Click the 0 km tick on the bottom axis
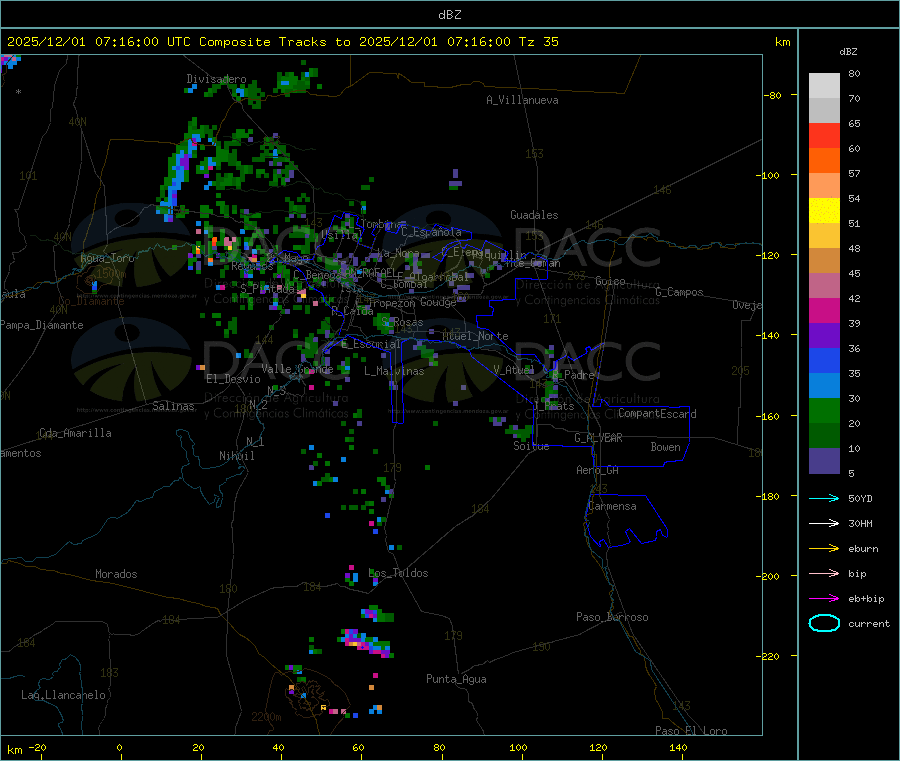This screenshot has height=761, width=900. tap(119, 747)
